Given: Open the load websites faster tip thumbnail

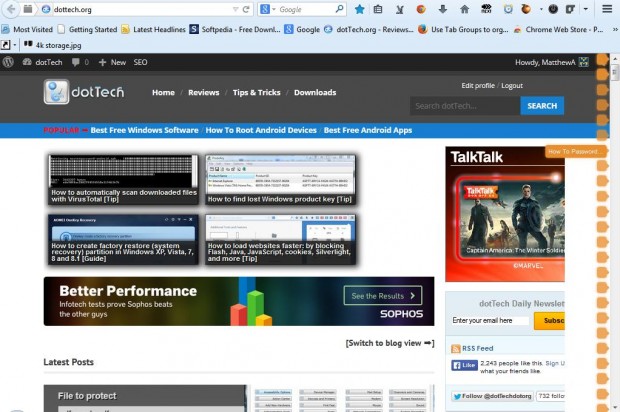Looking at the screenshot, I should point(280,240).
